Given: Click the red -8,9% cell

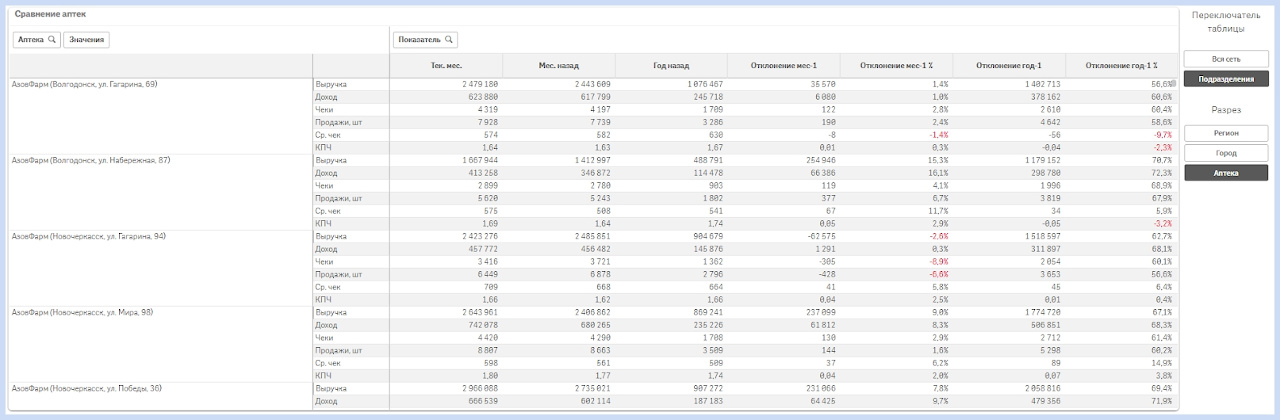Looking at the screenshot, I should pyautogui.click(x=937, y=261).
